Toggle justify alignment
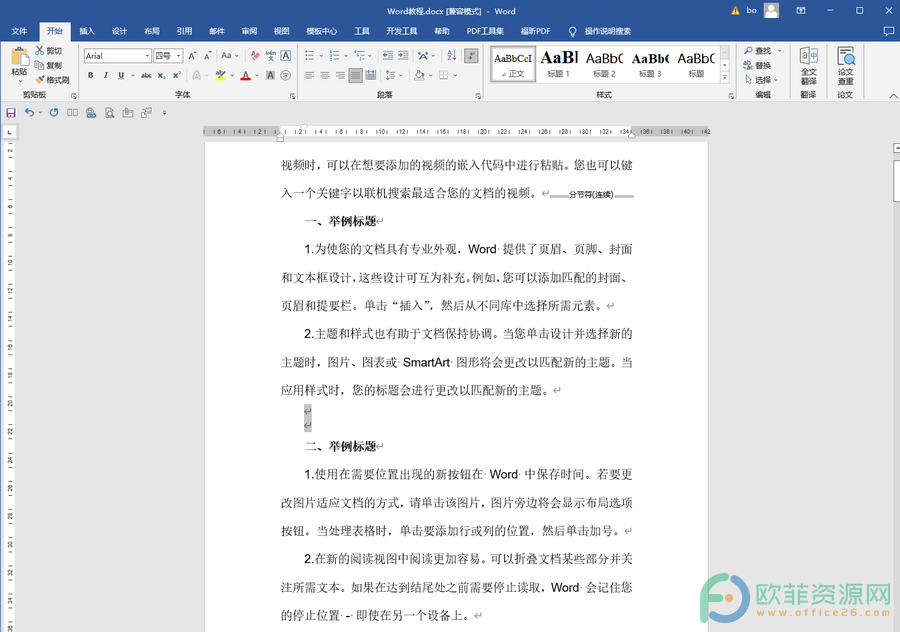This screenshot has height=632, width=900. click(x=355, y=75)
